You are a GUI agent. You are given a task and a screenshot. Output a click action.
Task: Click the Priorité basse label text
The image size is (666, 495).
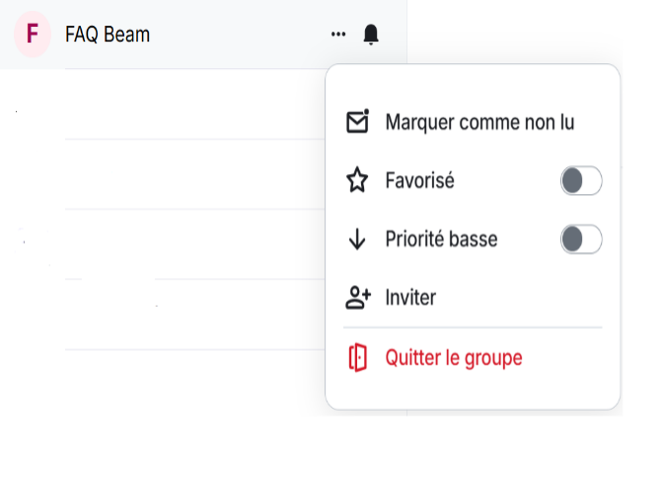click(x=441, y=239)
